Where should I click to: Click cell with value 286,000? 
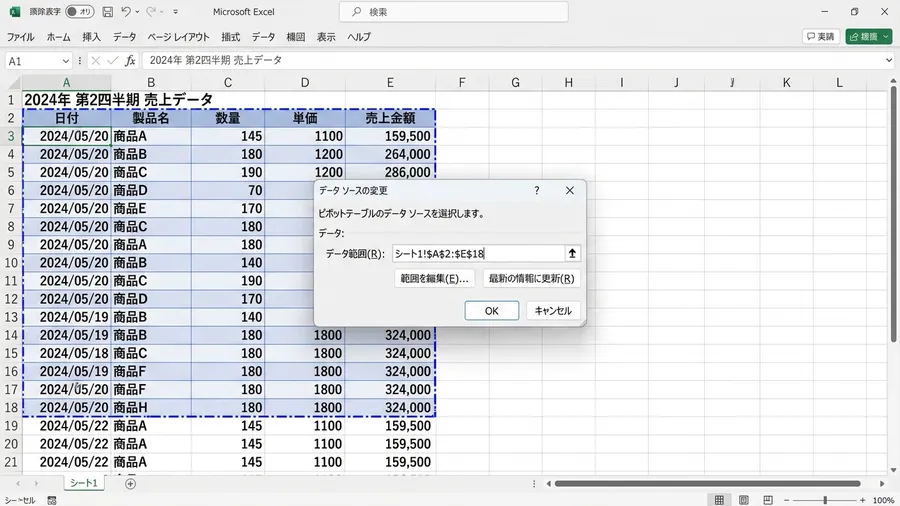390,172
